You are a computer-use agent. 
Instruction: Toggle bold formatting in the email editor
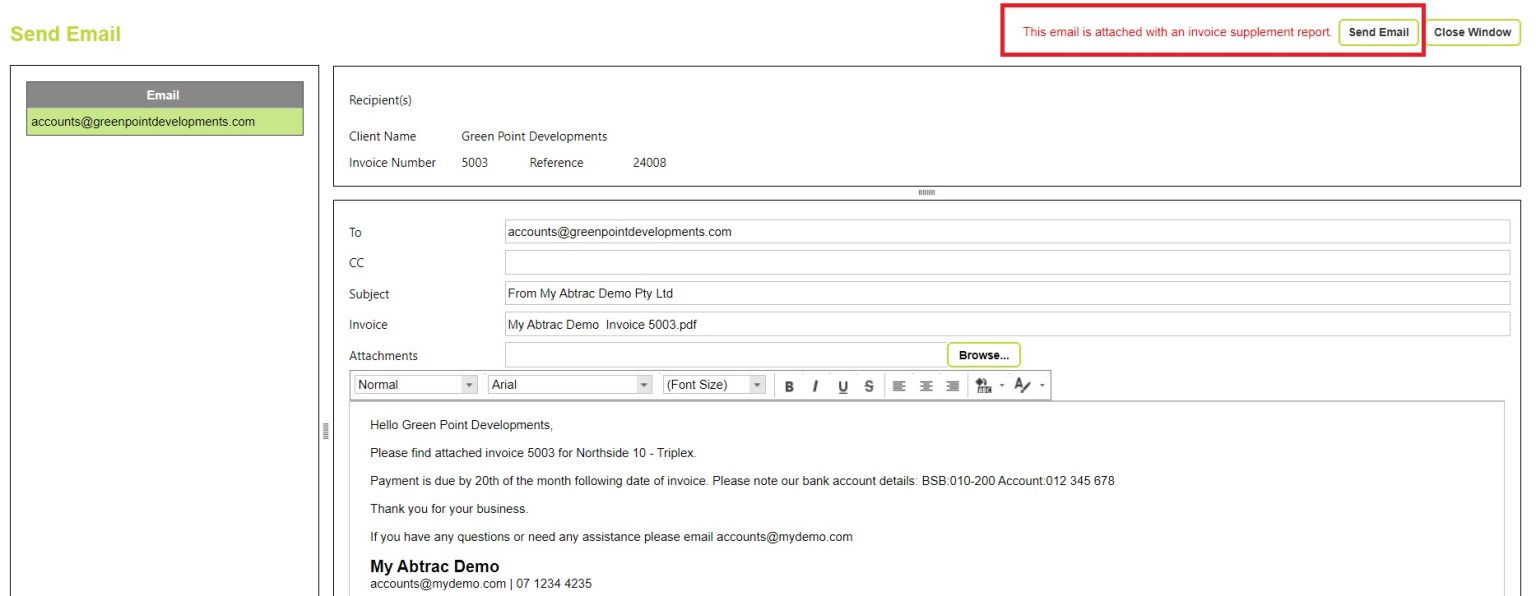pos(789,386)
